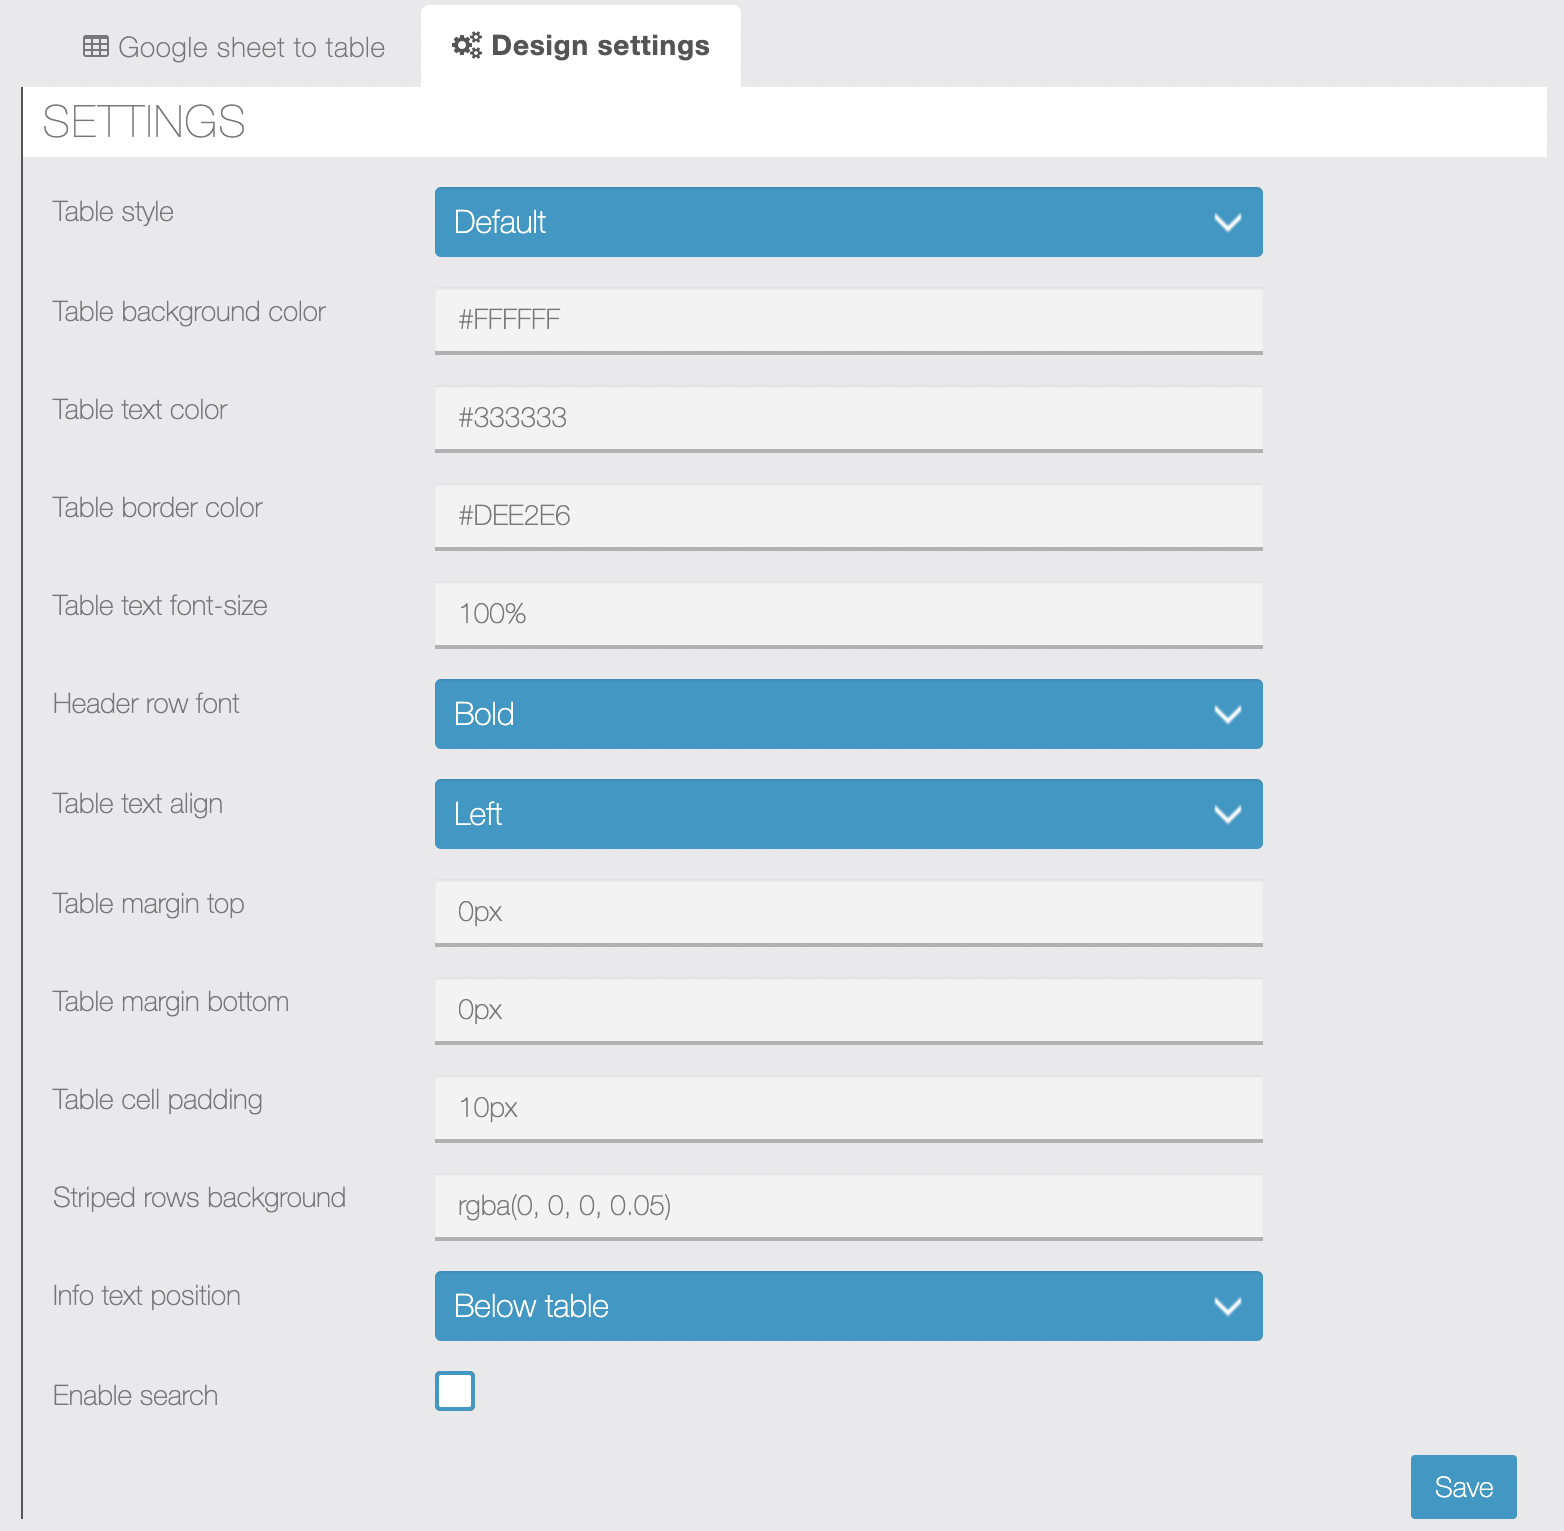The image size is (1564, 1531).
Task: Save the design settings
Action: point(1463,1487)
